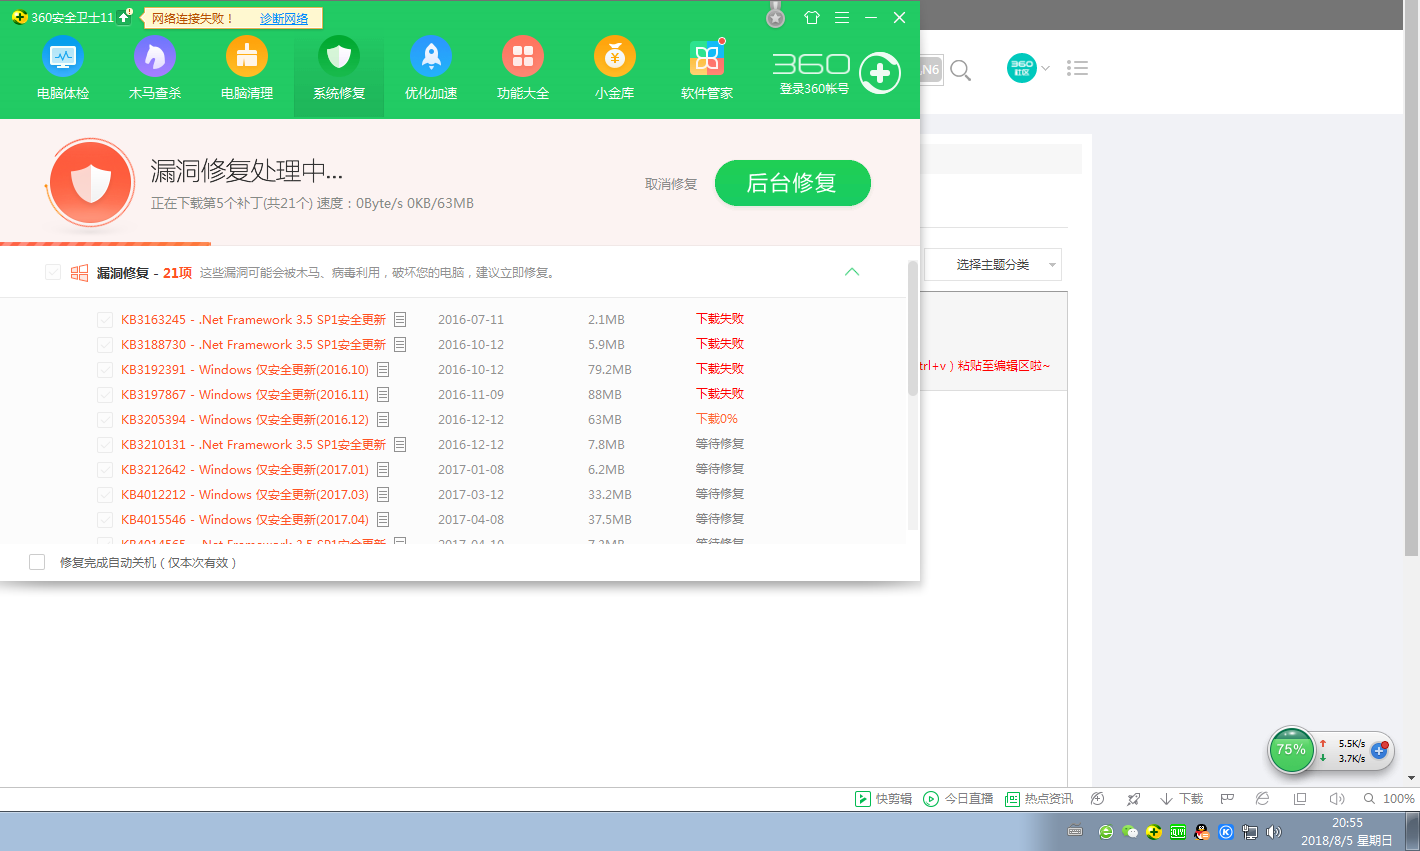Select all vulnerabilities with the header checkbox
Image resolution: width=1420 pixels, height=851 pixels.
[53, 272]
